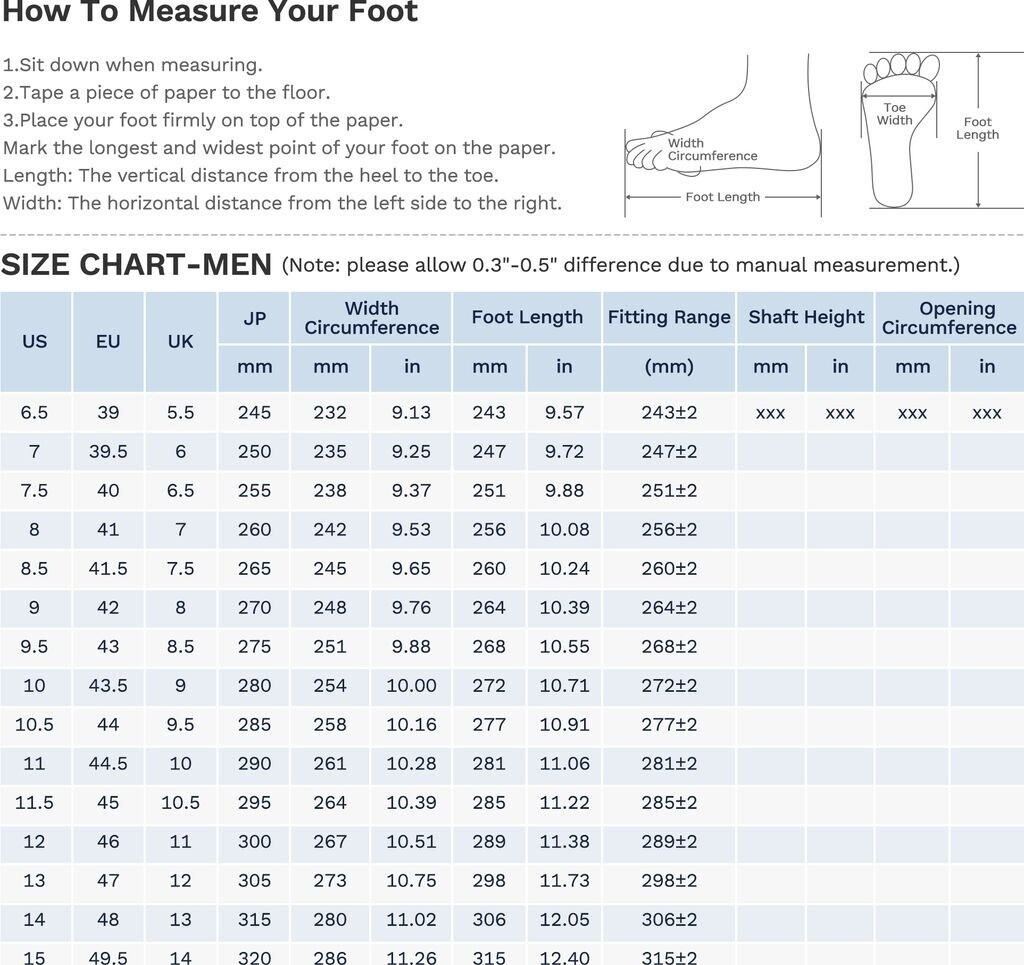
Task: Select the EU column header
Action: tap(108, 342)
